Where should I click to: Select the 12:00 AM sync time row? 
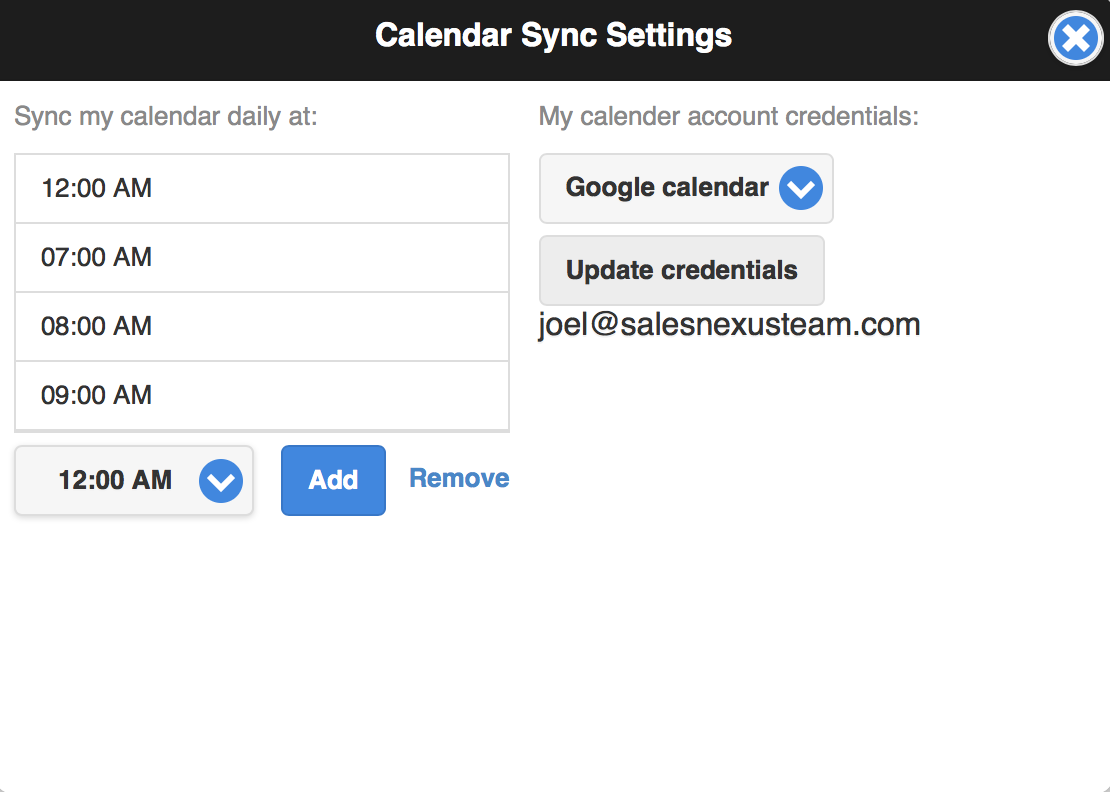click(262, 188)
